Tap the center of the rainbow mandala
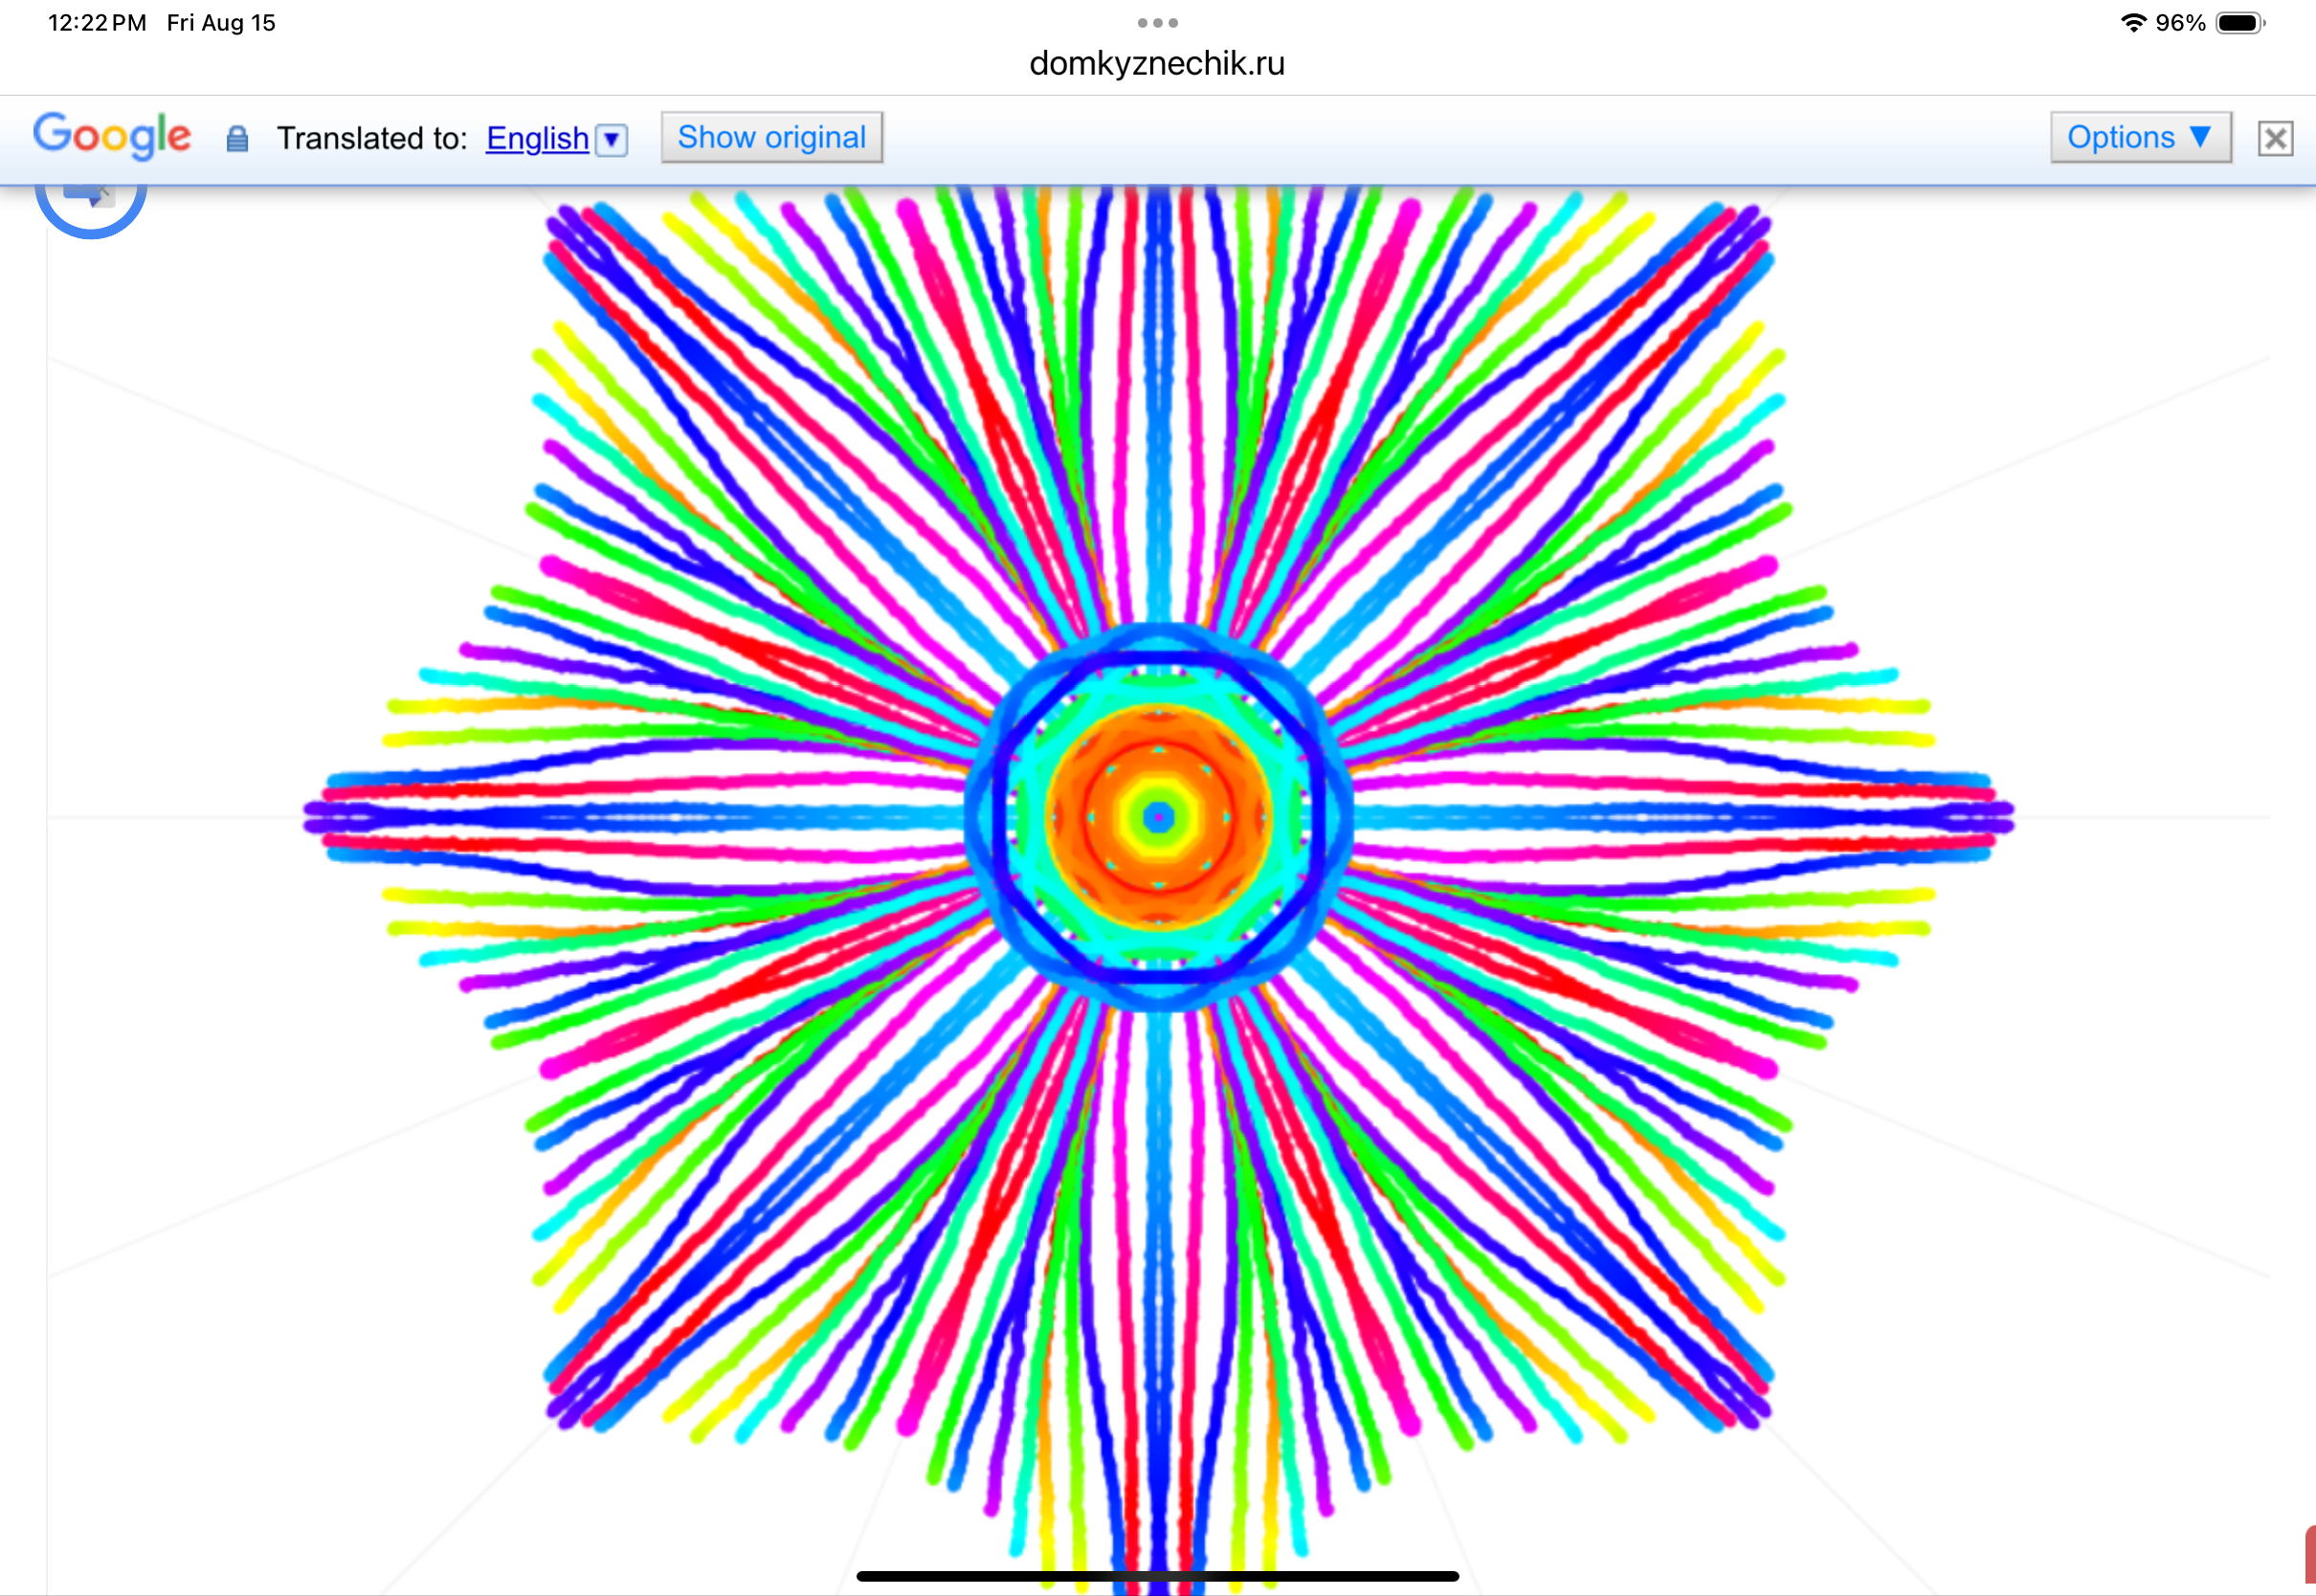The image size is (2316, 1596). (1158, 817)
